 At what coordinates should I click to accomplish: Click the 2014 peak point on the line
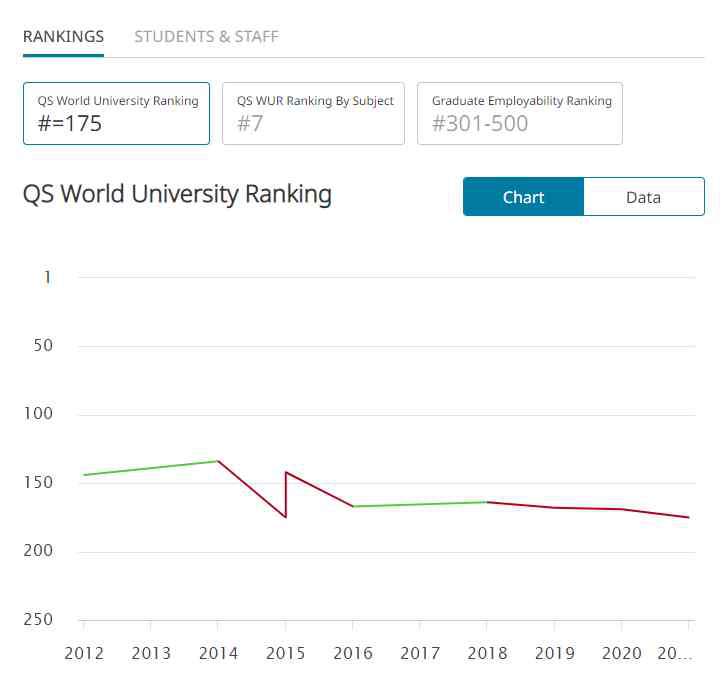click(x=218, y=461)
